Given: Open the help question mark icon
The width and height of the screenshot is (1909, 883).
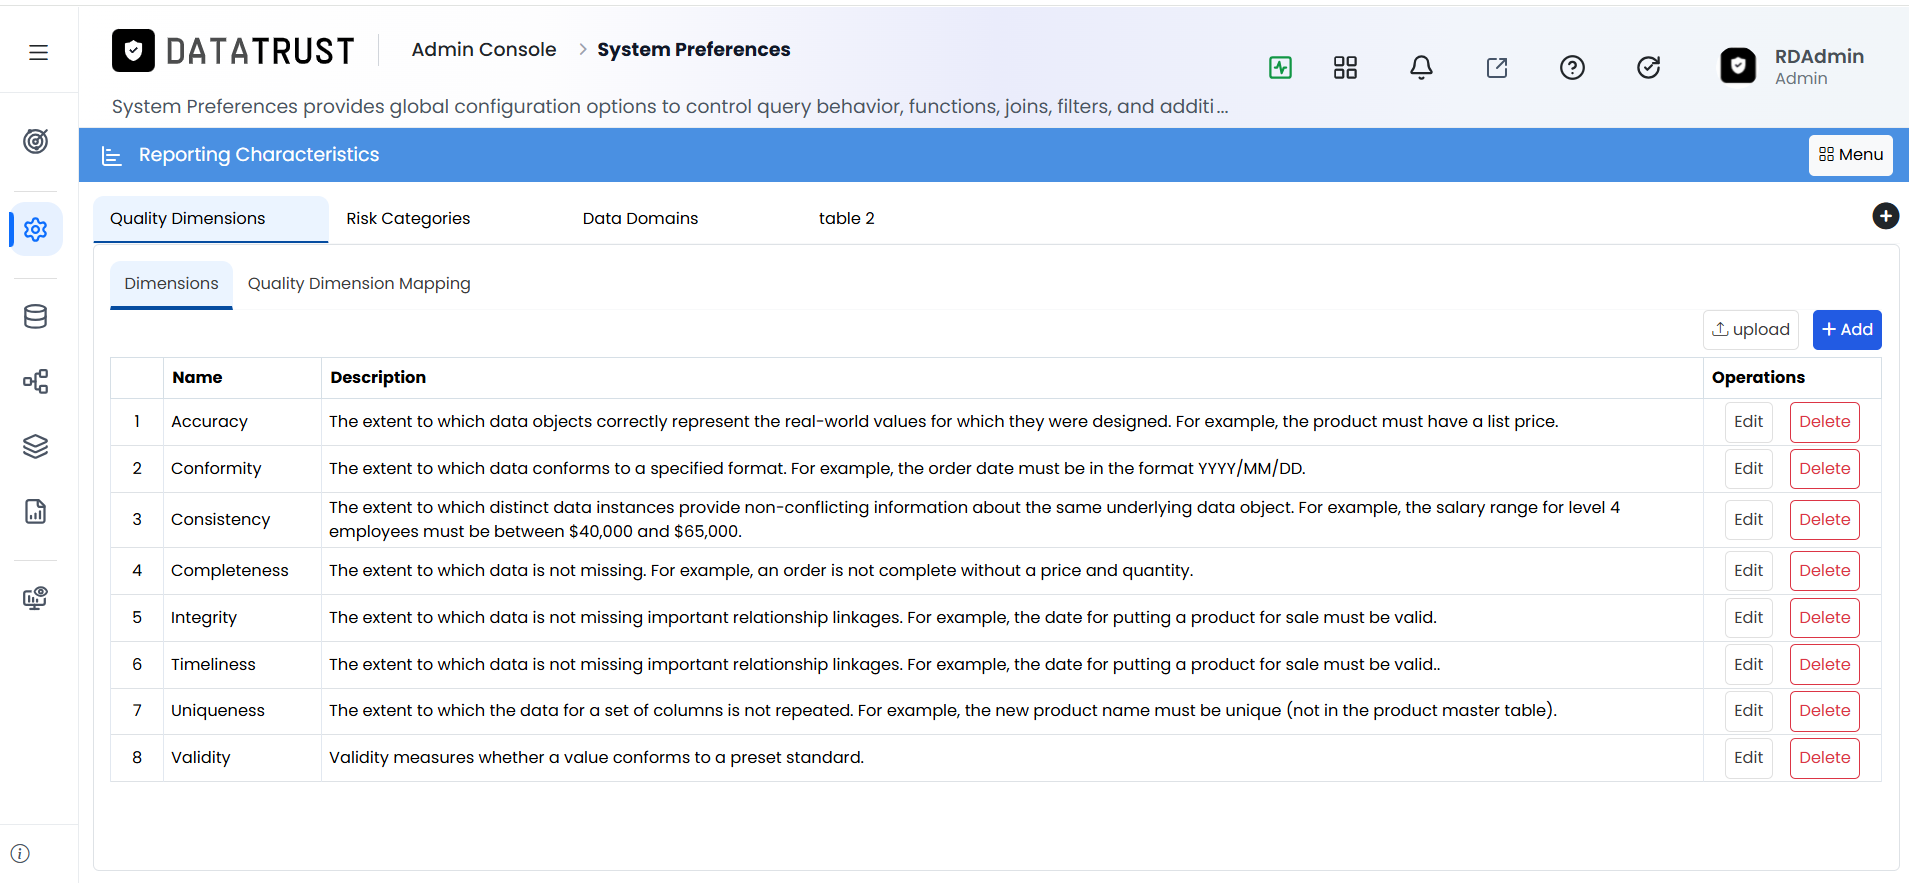Looking at the screenshot, I should (1572, 68).
